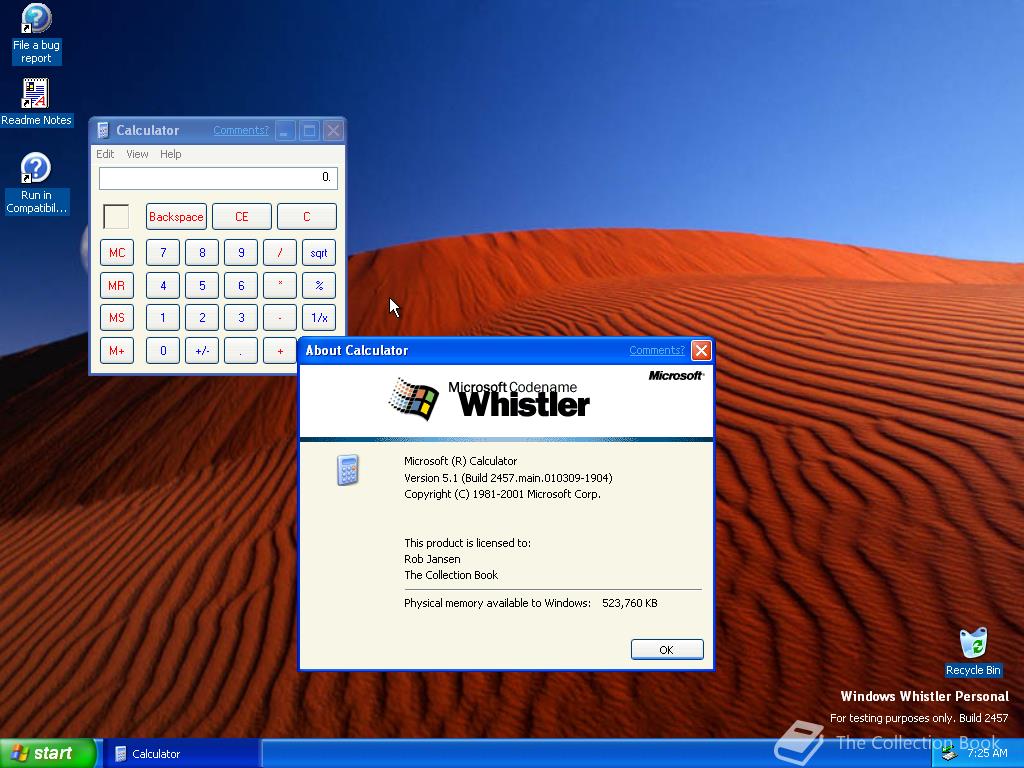The height and width of the screenshot is (768, 1024).
Task: Click the digit 4 button
Action: point(163,285)
